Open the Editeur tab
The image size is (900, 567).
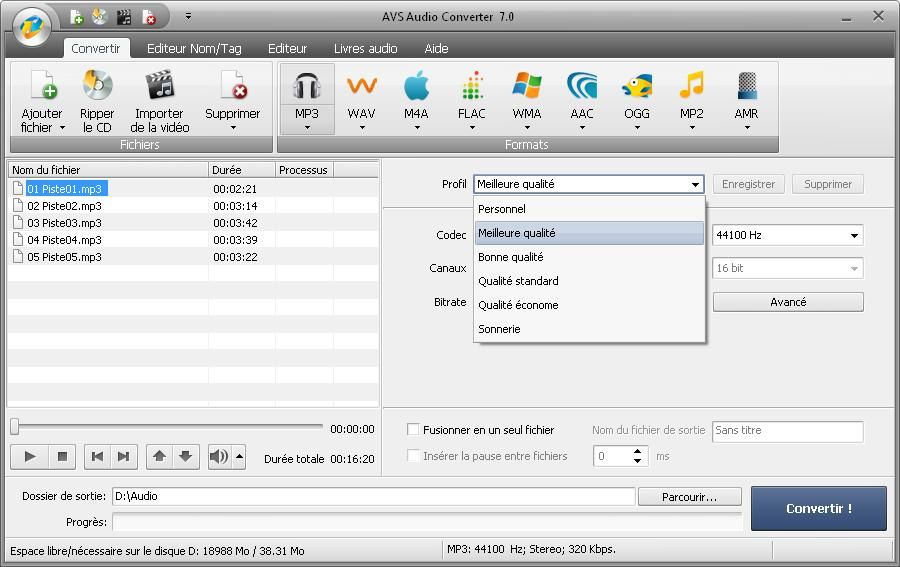point(288,48)
